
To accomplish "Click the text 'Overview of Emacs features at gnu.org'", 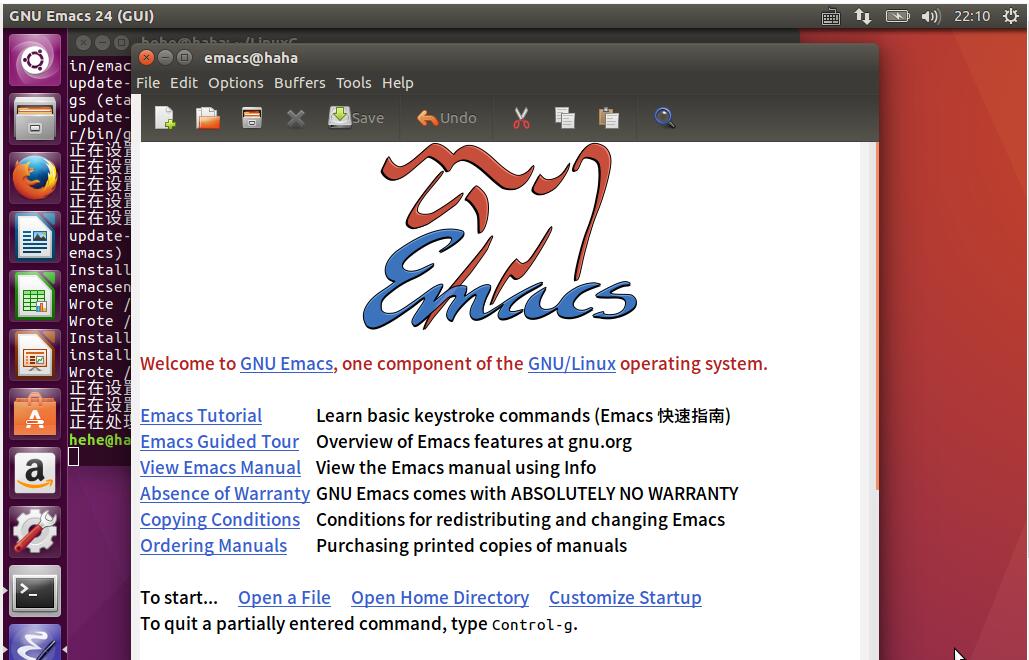I will point(474,442).
